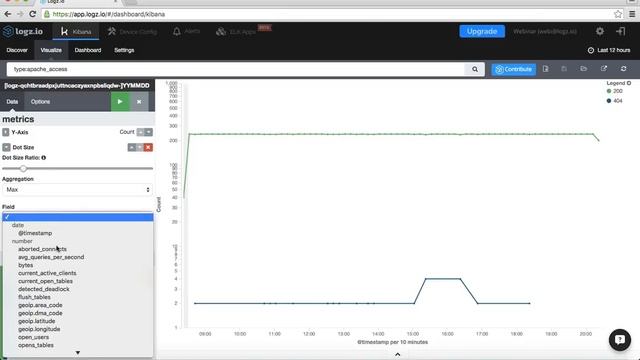The height and width of the screenshot is (360, 640).
Task: Go to Visualize
Action: pos(51,50)
